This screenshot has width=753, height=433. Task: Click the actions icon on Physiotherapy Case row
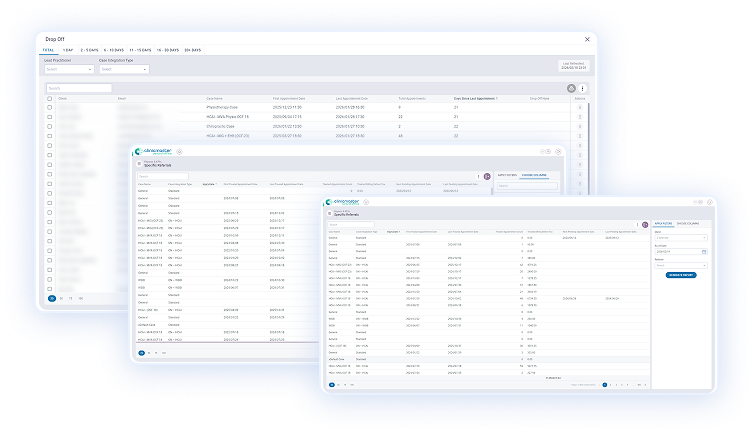[x=581, y=108]
